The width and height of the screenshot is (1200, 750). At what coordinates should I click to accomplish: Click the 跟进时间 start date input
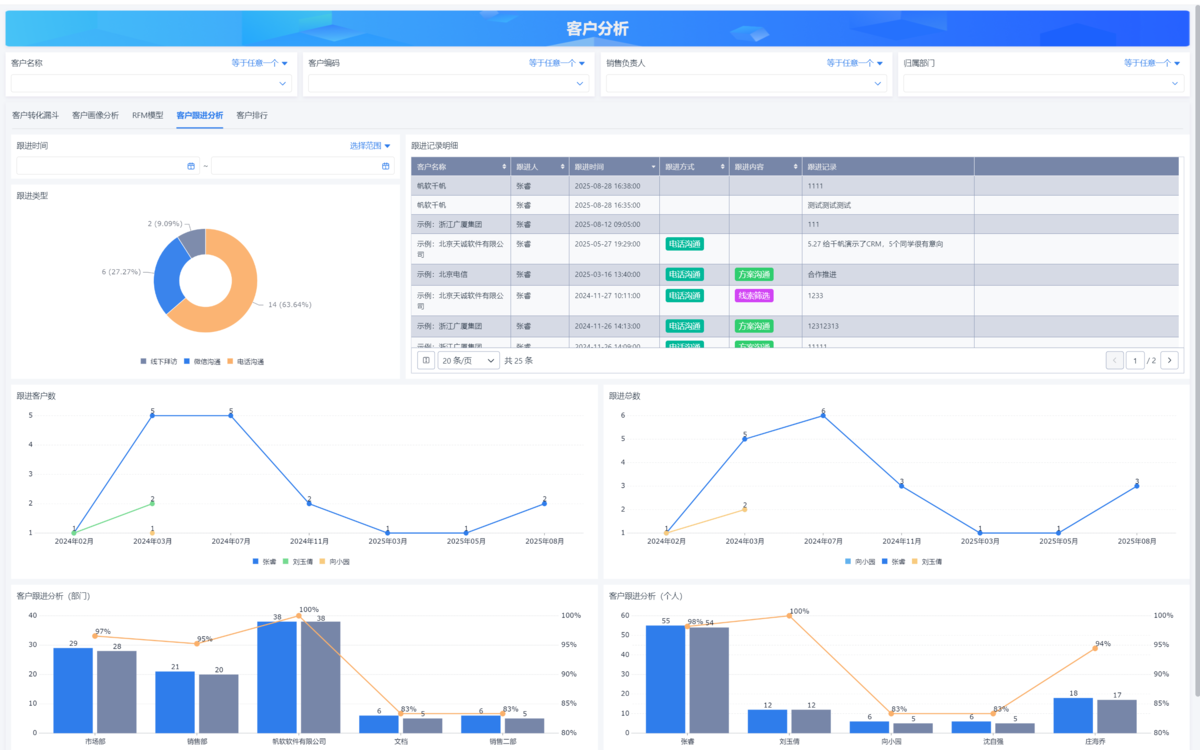(107, 166)
